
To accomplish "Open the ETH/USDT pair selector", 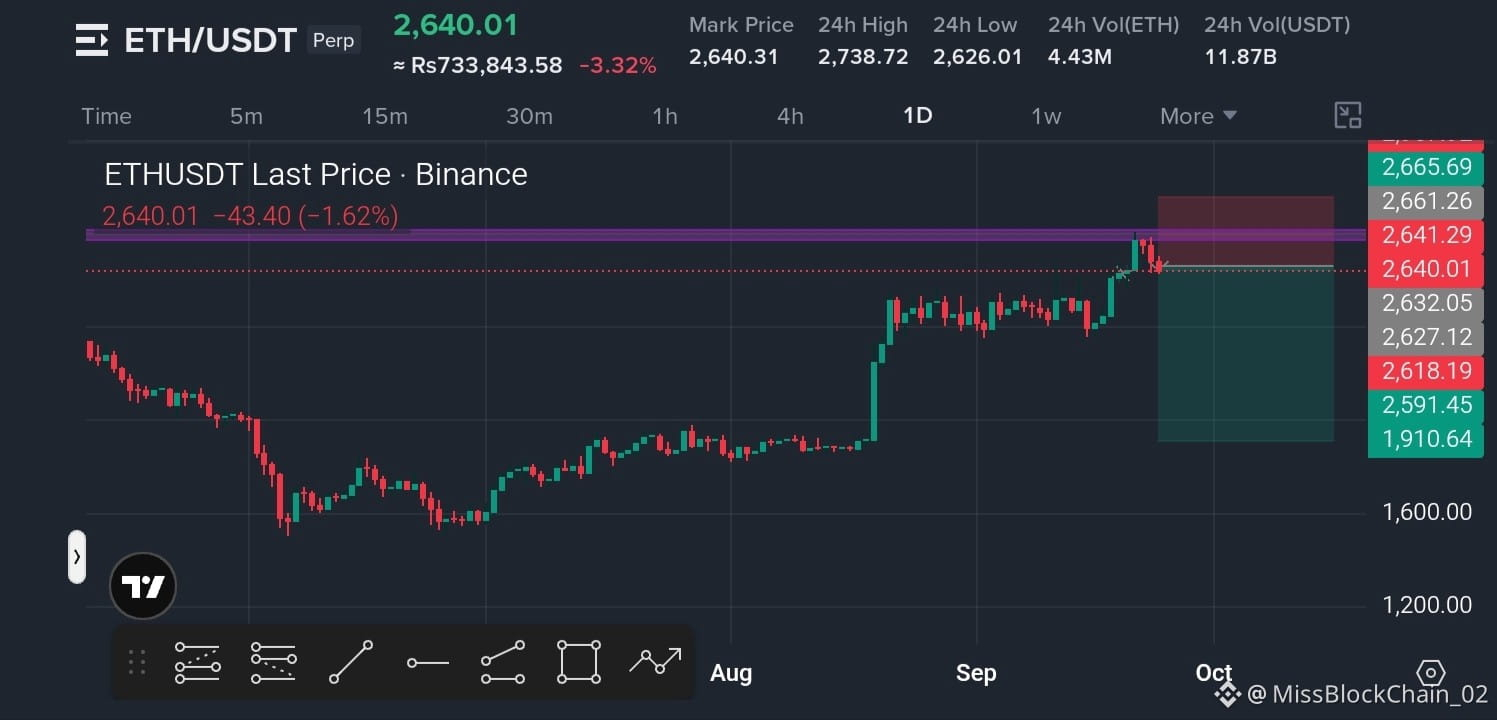I will click(210, 40).
